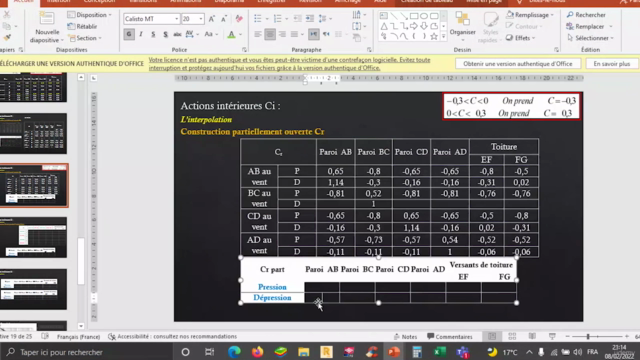Toggle underline formatting
This screenshot has height=360, width=640.
153,34
